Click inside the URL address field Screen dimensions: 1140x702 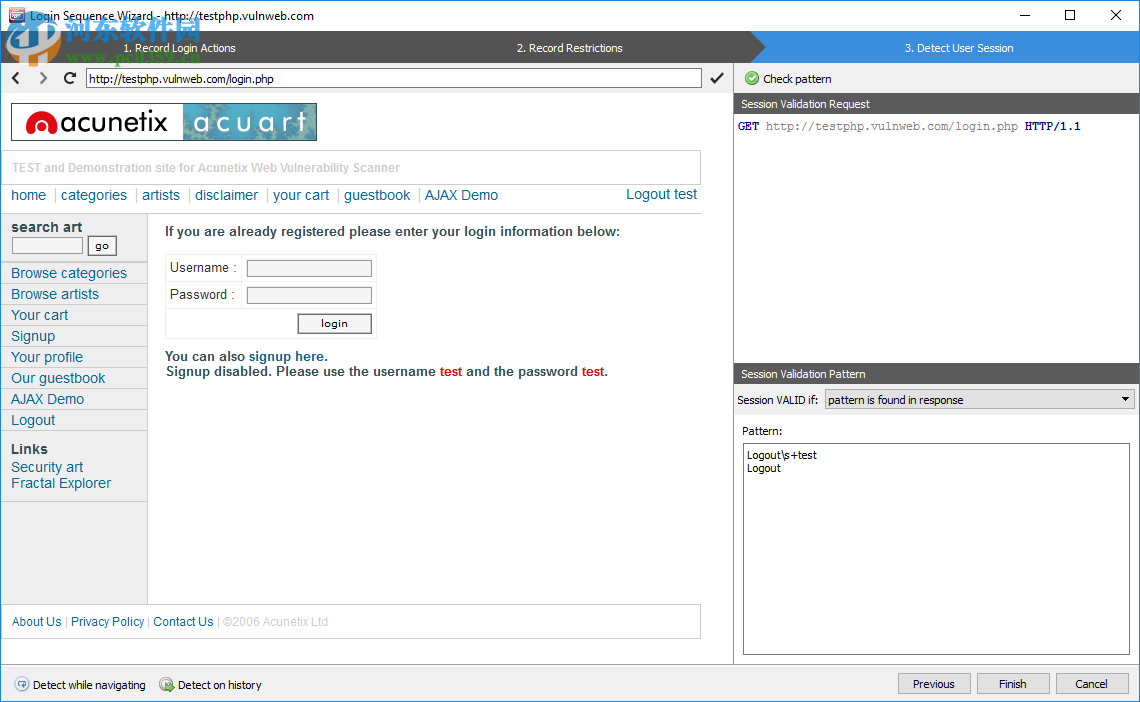(x=393, y=78)
